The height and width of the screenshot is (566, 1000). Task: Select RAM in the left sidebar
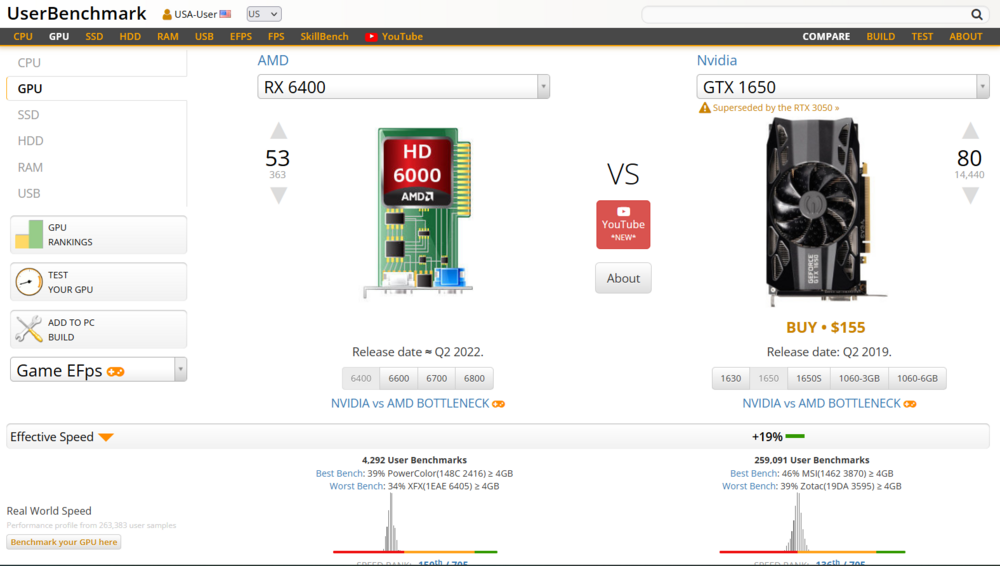[x=30, y=167]
